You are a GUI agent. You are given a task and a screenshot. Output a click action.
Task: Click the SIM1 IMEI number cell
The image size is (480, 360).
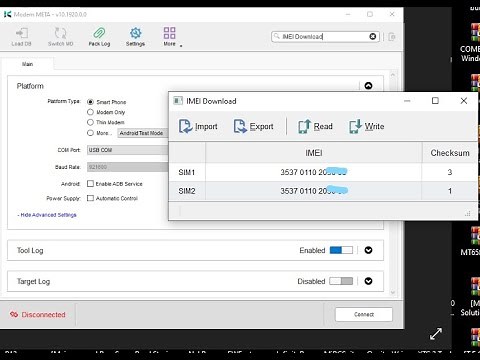point(314,172)
